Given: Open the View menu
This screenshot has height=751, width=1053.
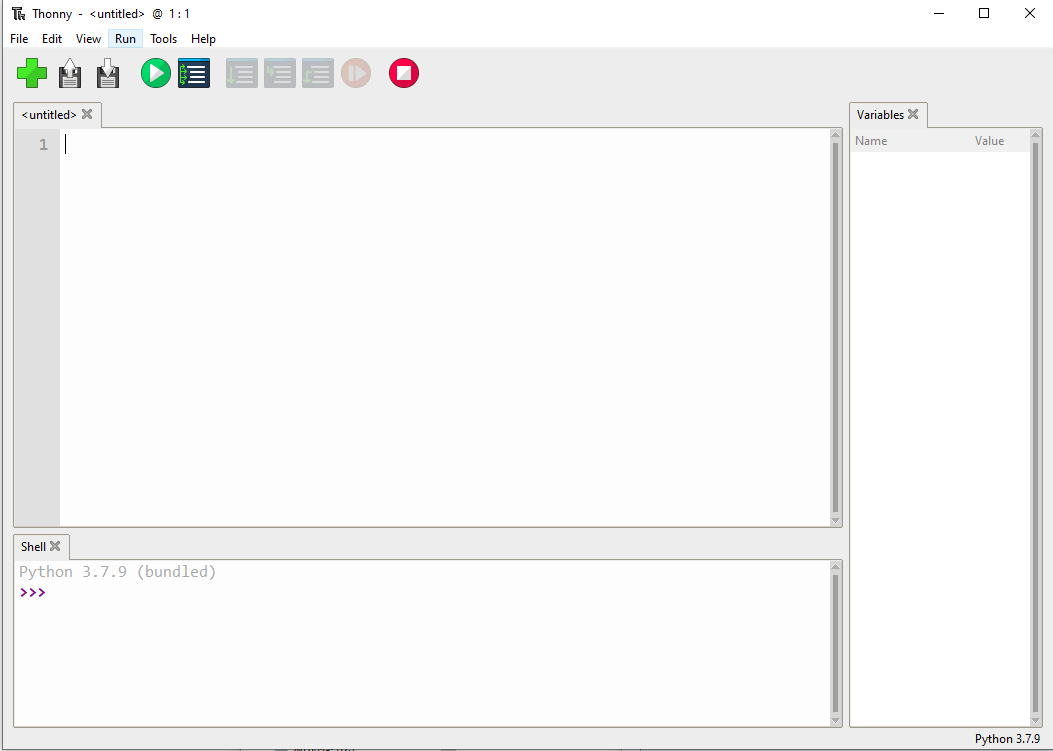Looking at the screenshot, I should pyautogui.click(x=88, y=39).
